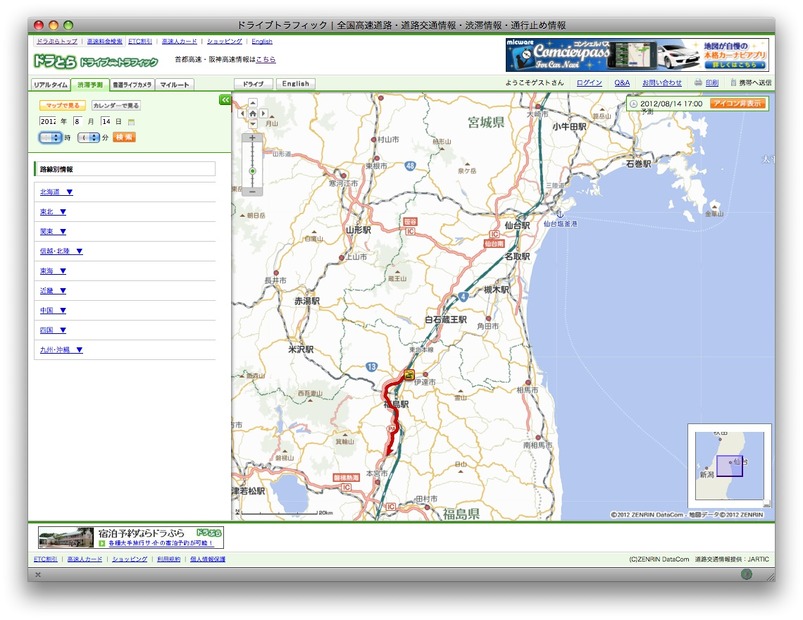
Task: Select カレンダーで見る view mode
Action: (x=116, y=105)
